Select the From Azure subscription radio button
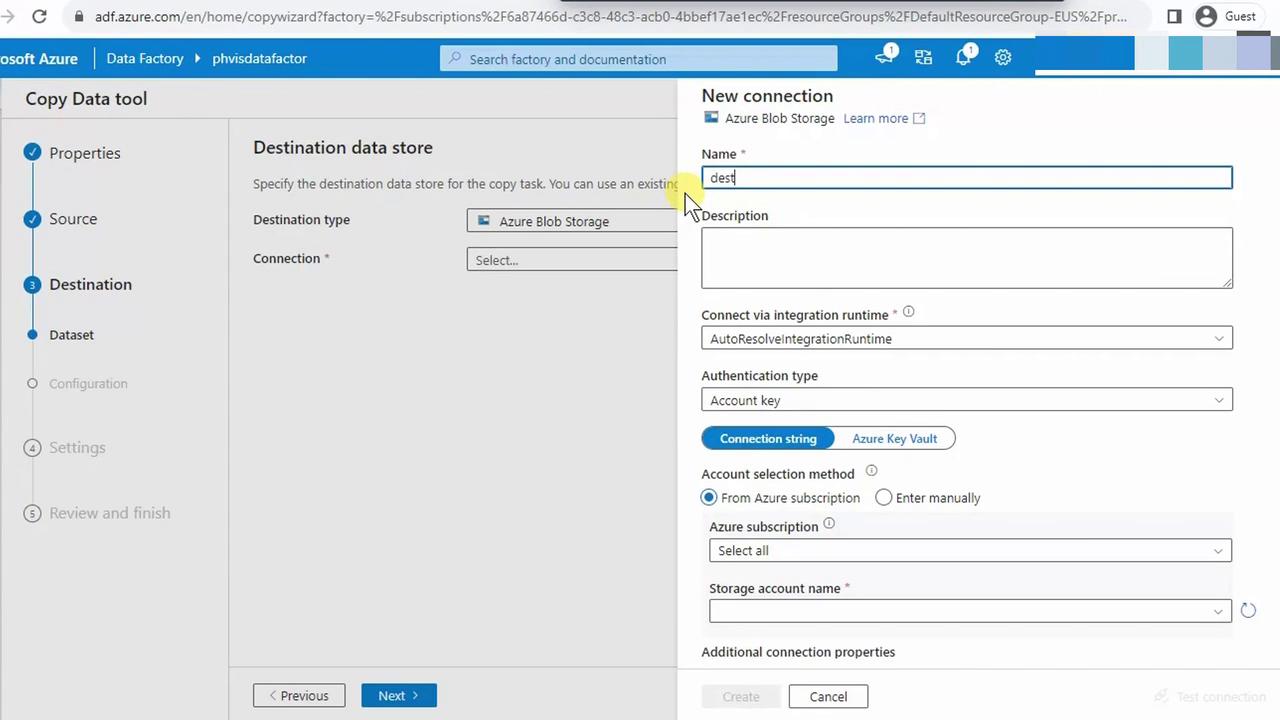The width and height of the screenshot is (1280, 720). [709, 497]
